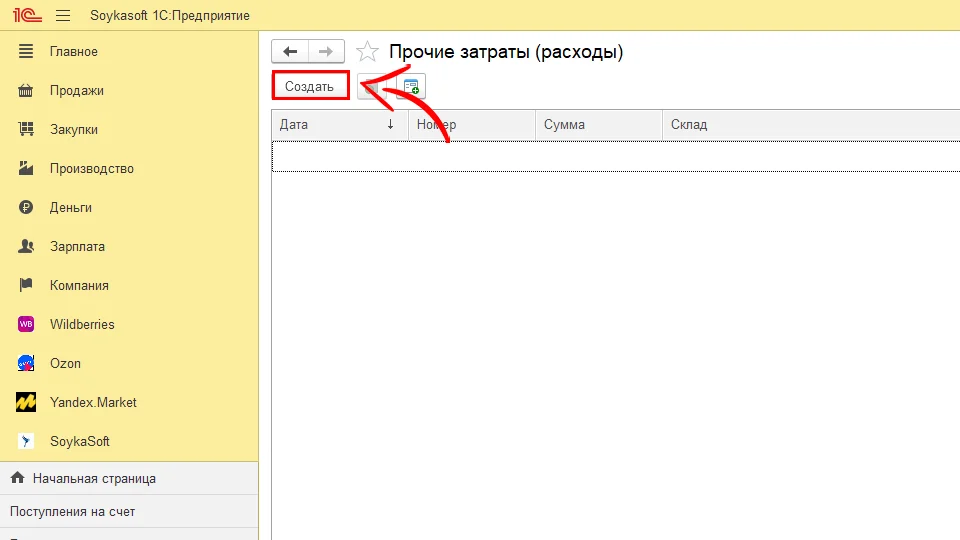Open Закупки section via cart icon
The width and height of the screenshot is (960, 540).
click(x=28, y=130)
